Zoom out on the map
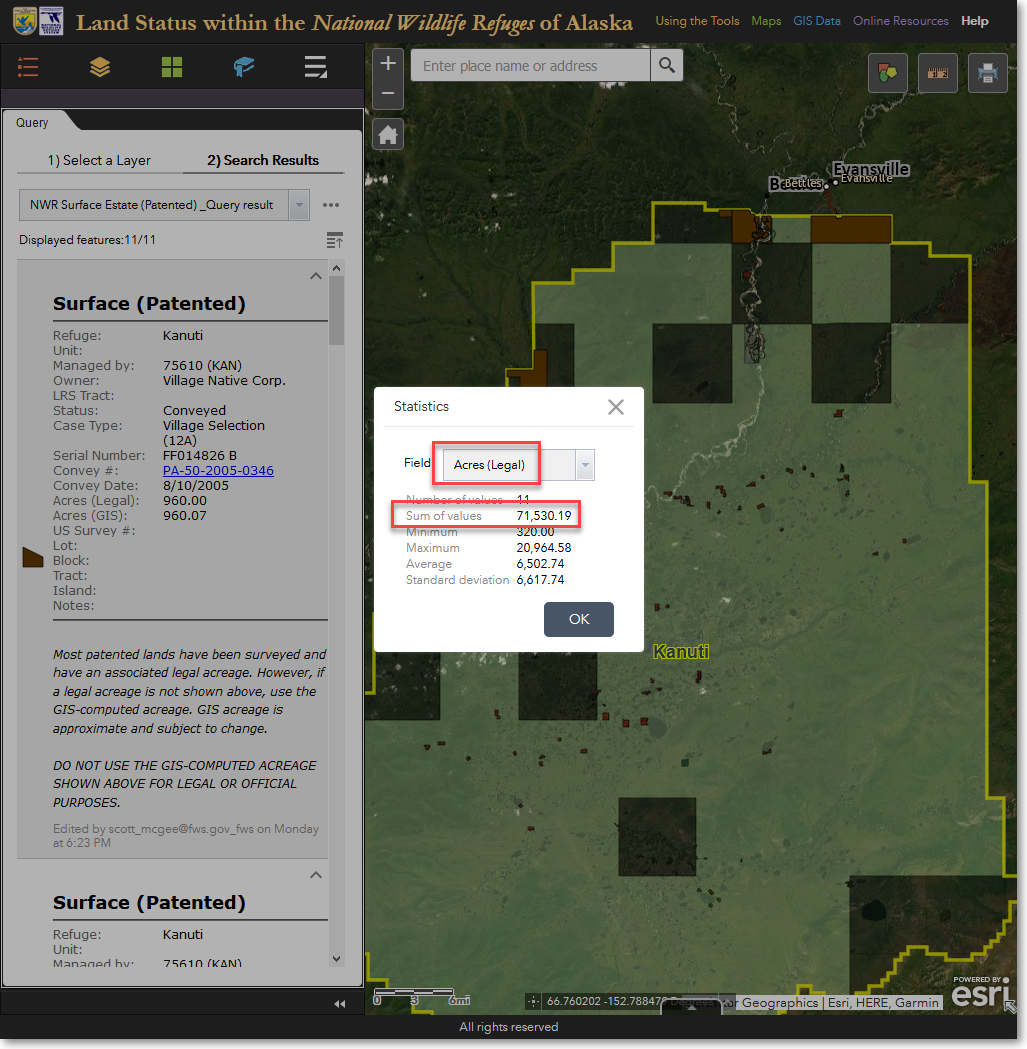 pos(388,93)
